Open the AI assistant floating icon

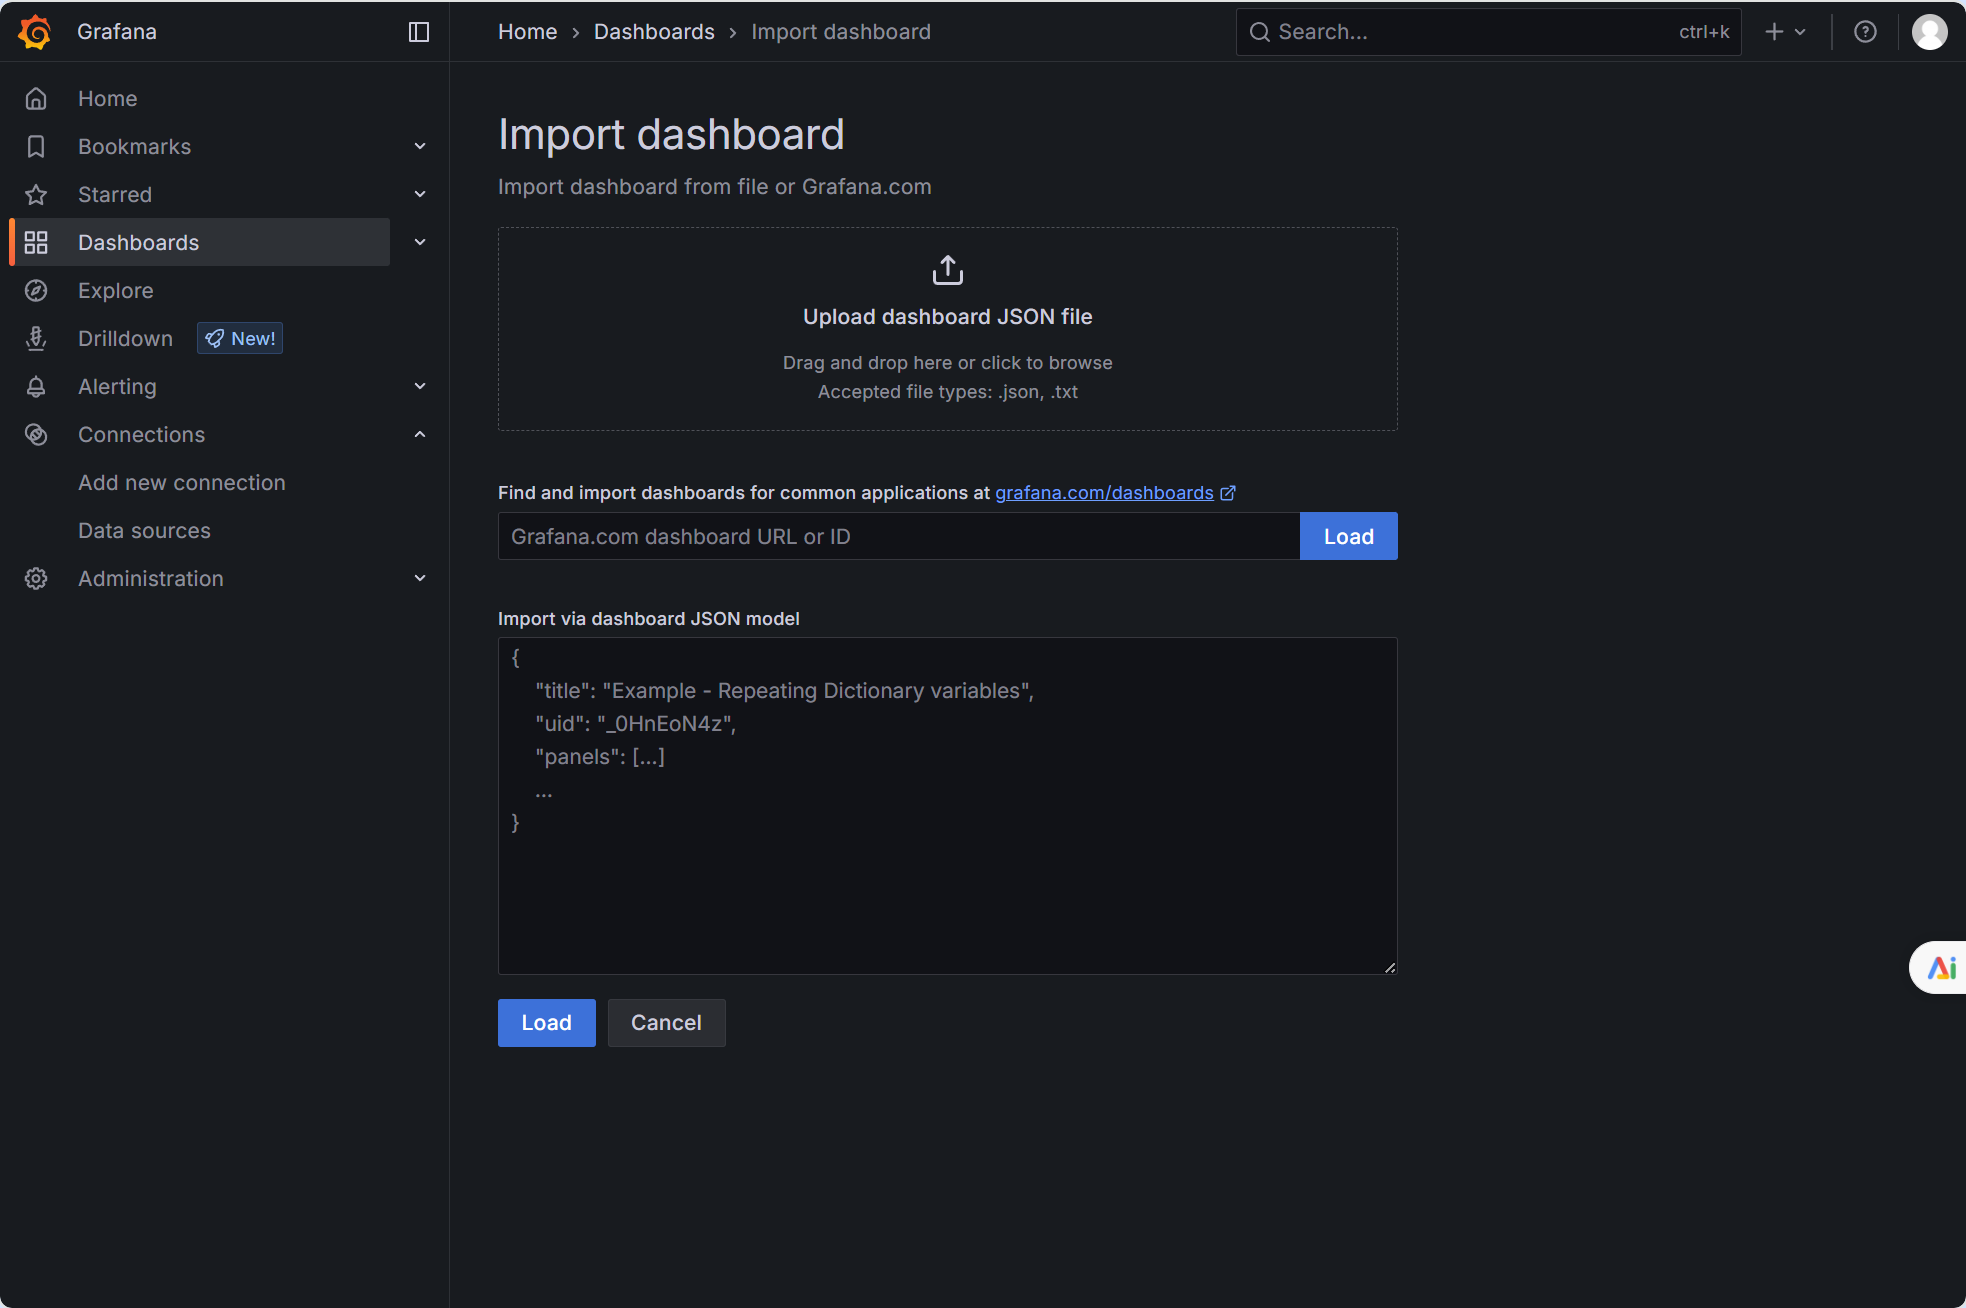point(1941,967)
